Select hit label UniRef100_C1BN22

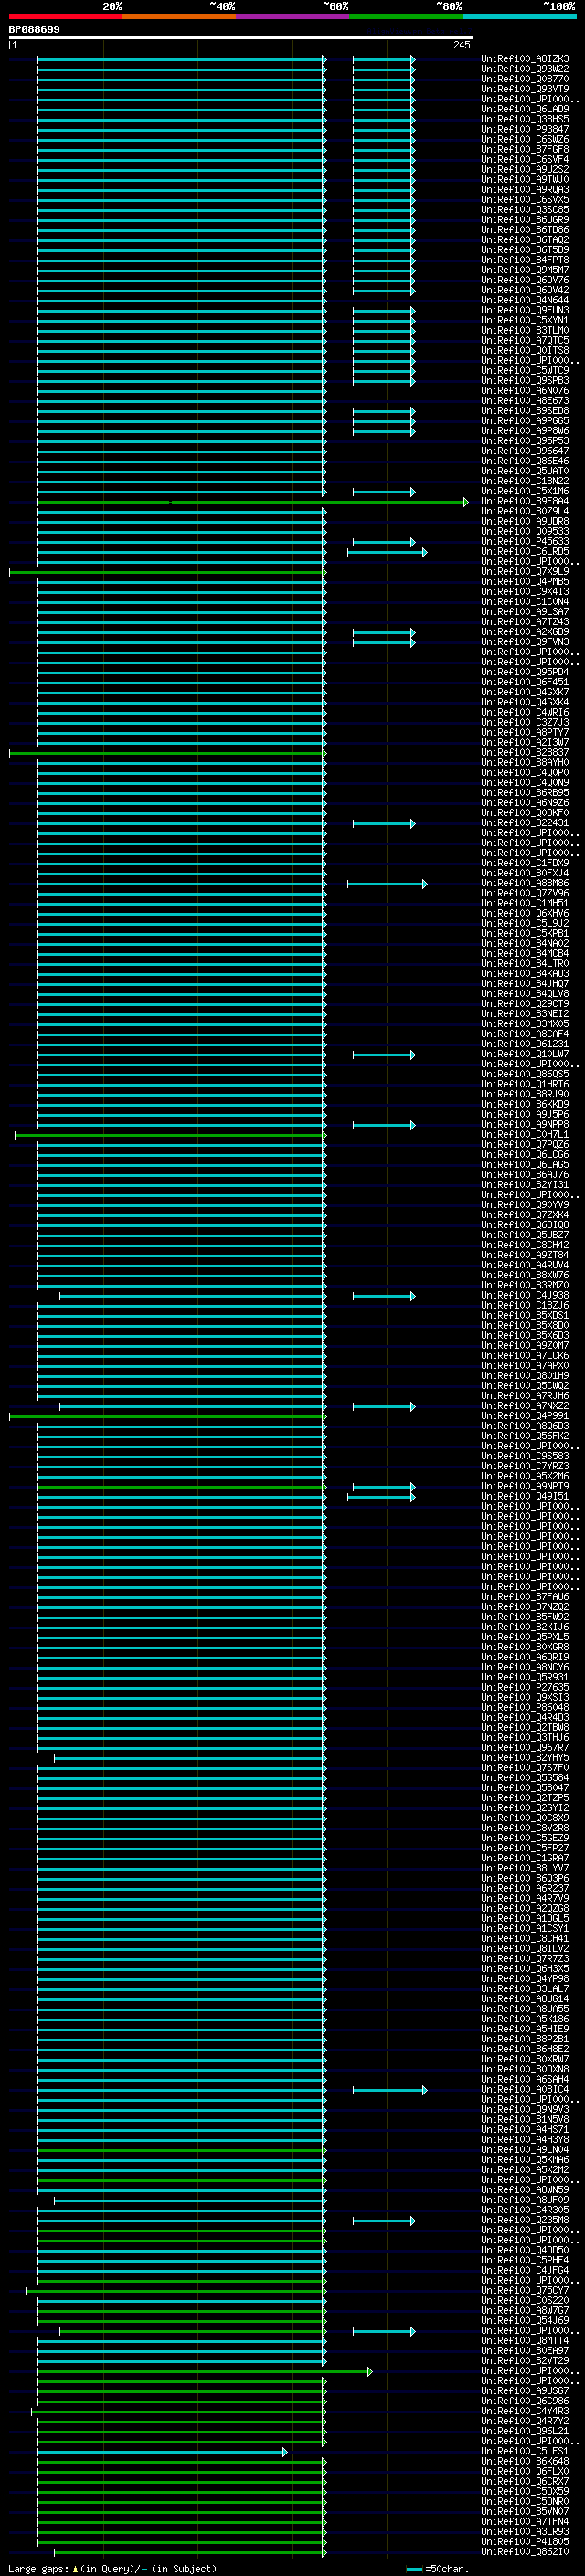pos(525,481)
